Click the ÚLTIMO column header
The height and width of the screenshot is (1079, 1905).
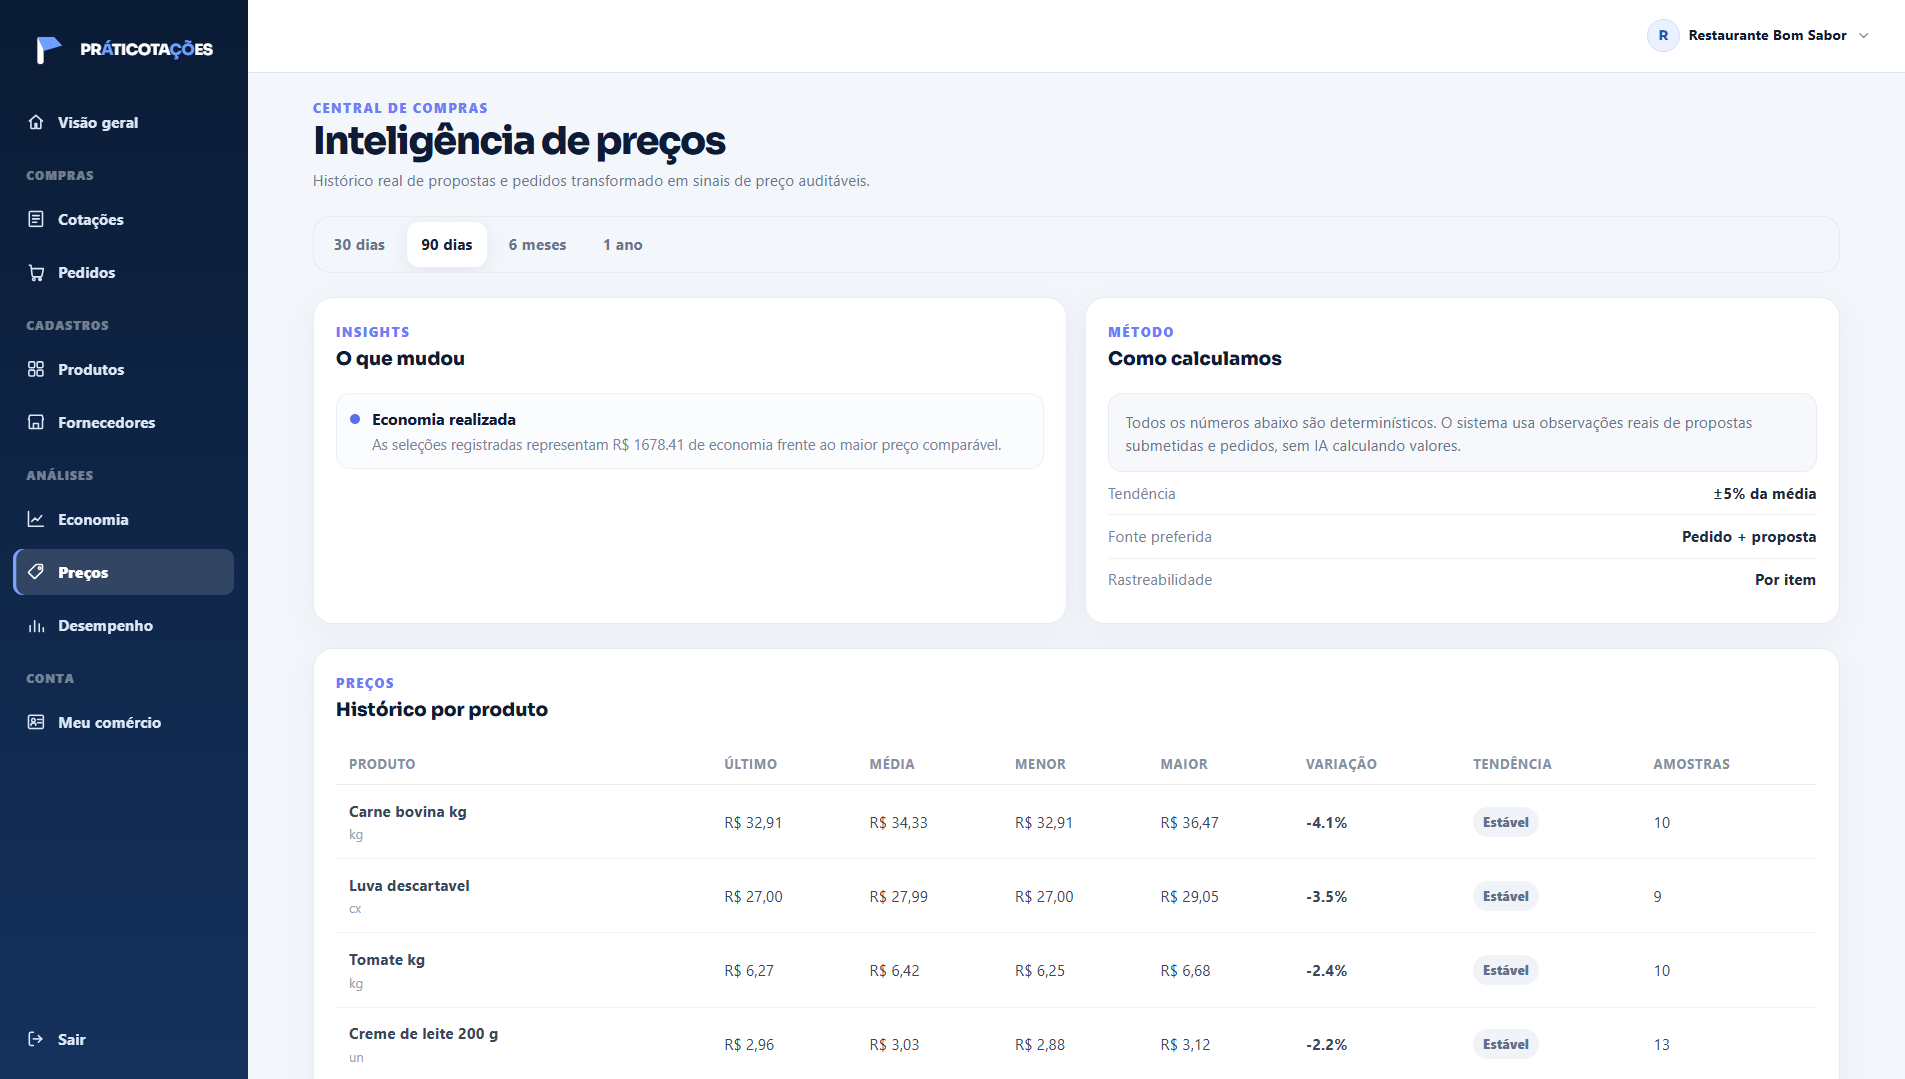(751, 764)
